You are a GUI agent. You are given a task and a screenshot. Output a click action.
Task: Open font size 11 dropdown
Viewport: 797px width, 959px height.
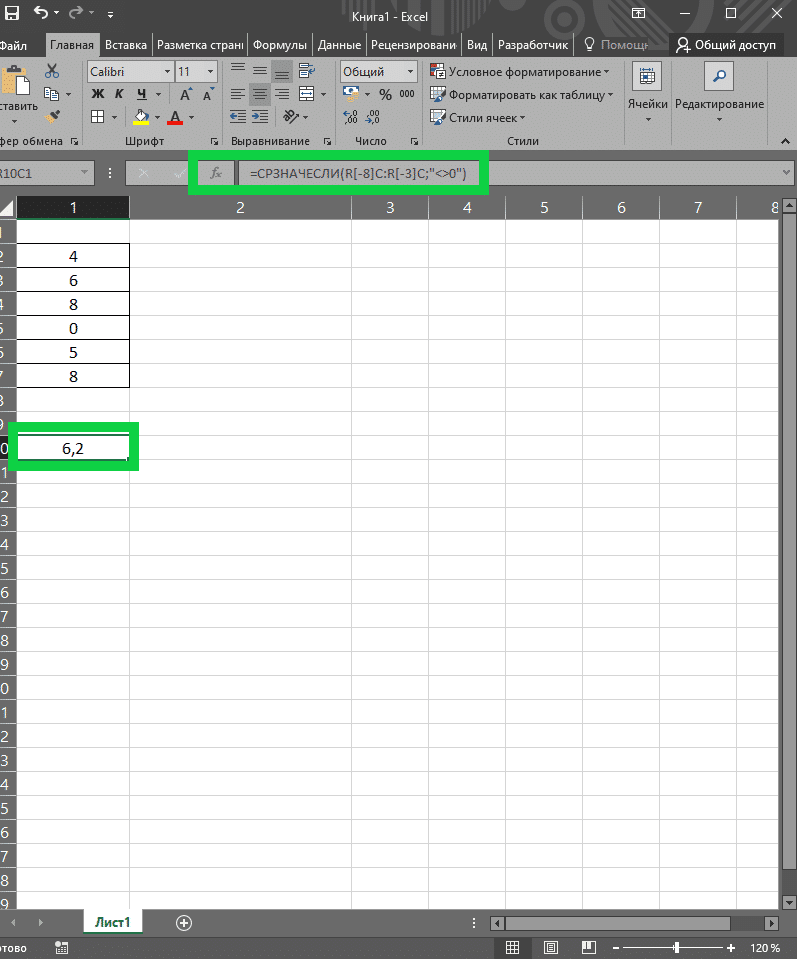[x=210, y=72]
